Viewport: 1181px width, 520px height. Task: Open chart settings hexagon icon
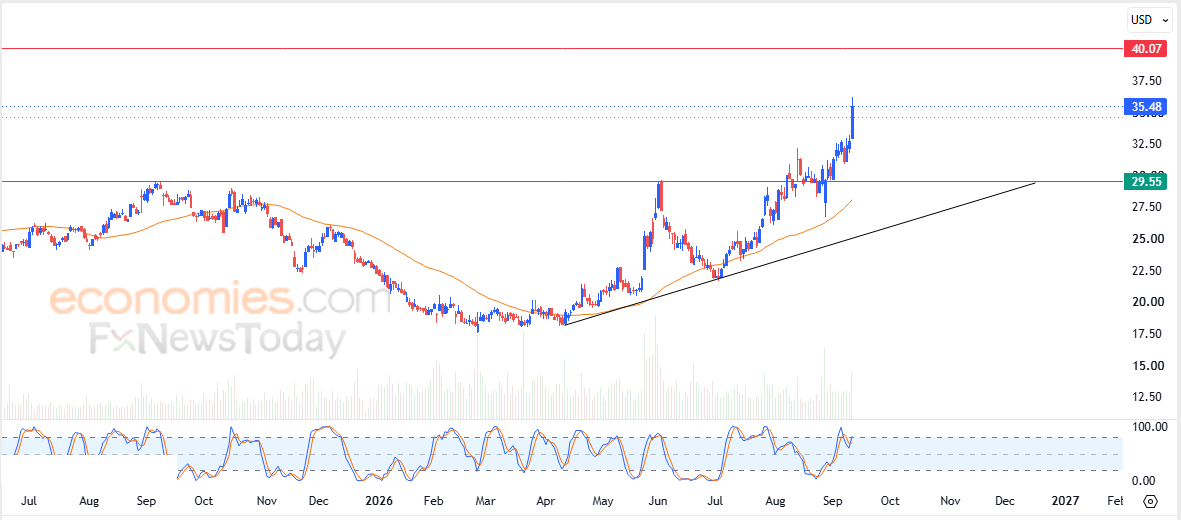click(x=1150, y=501)
